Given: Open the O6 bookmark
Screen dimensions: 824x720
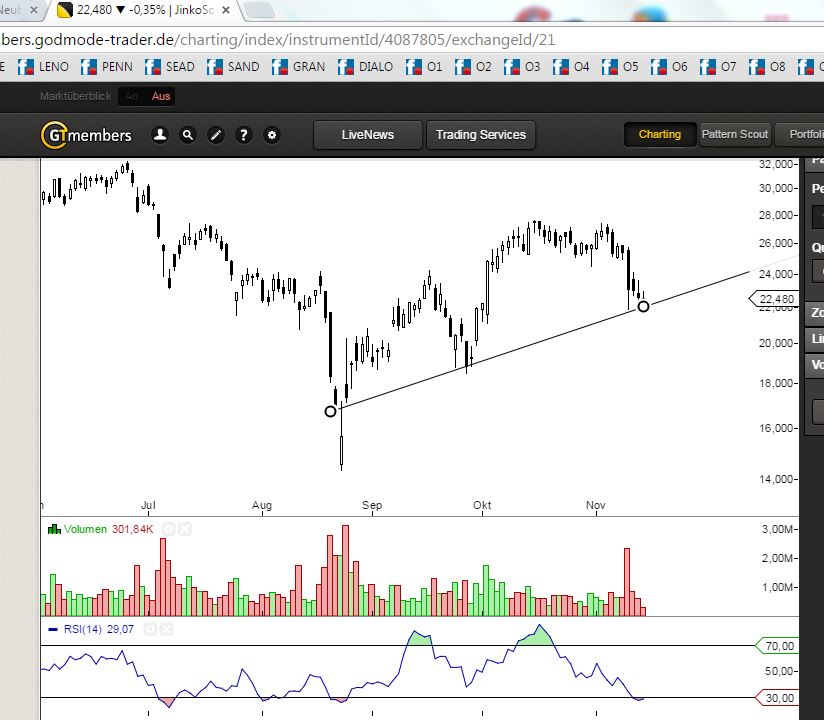Looking at the screenshot, I should (x=669, y=67).
